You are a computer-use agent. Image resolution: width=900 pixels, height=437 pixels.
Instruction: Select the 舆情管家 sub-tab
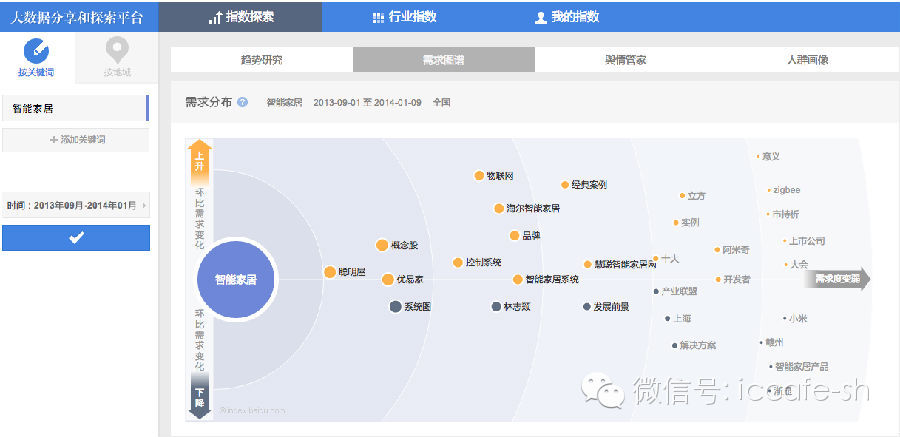tap(625, 60)
